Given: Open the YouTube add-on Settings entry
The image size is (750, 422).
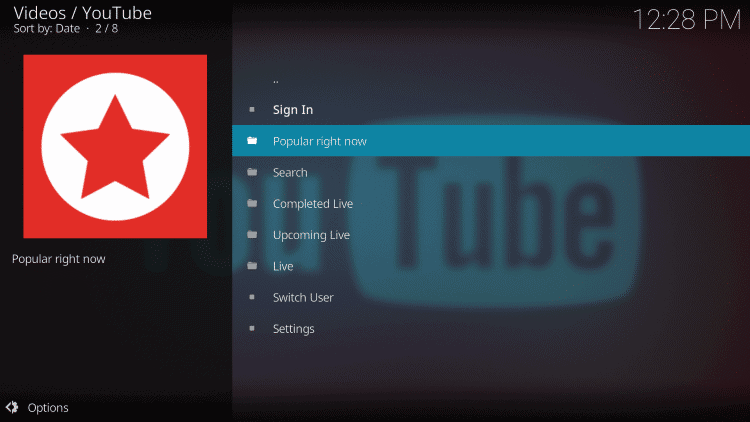Looking at the screenshot, I should 491,328.
